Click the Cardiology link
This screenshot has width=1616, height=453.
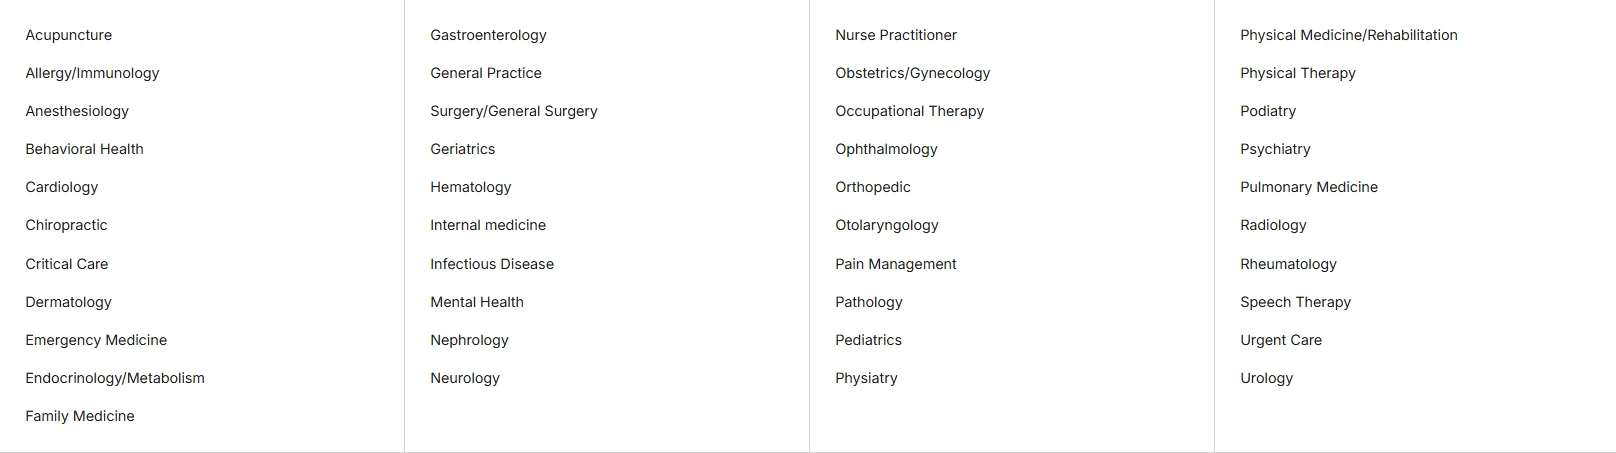[62, 187]
